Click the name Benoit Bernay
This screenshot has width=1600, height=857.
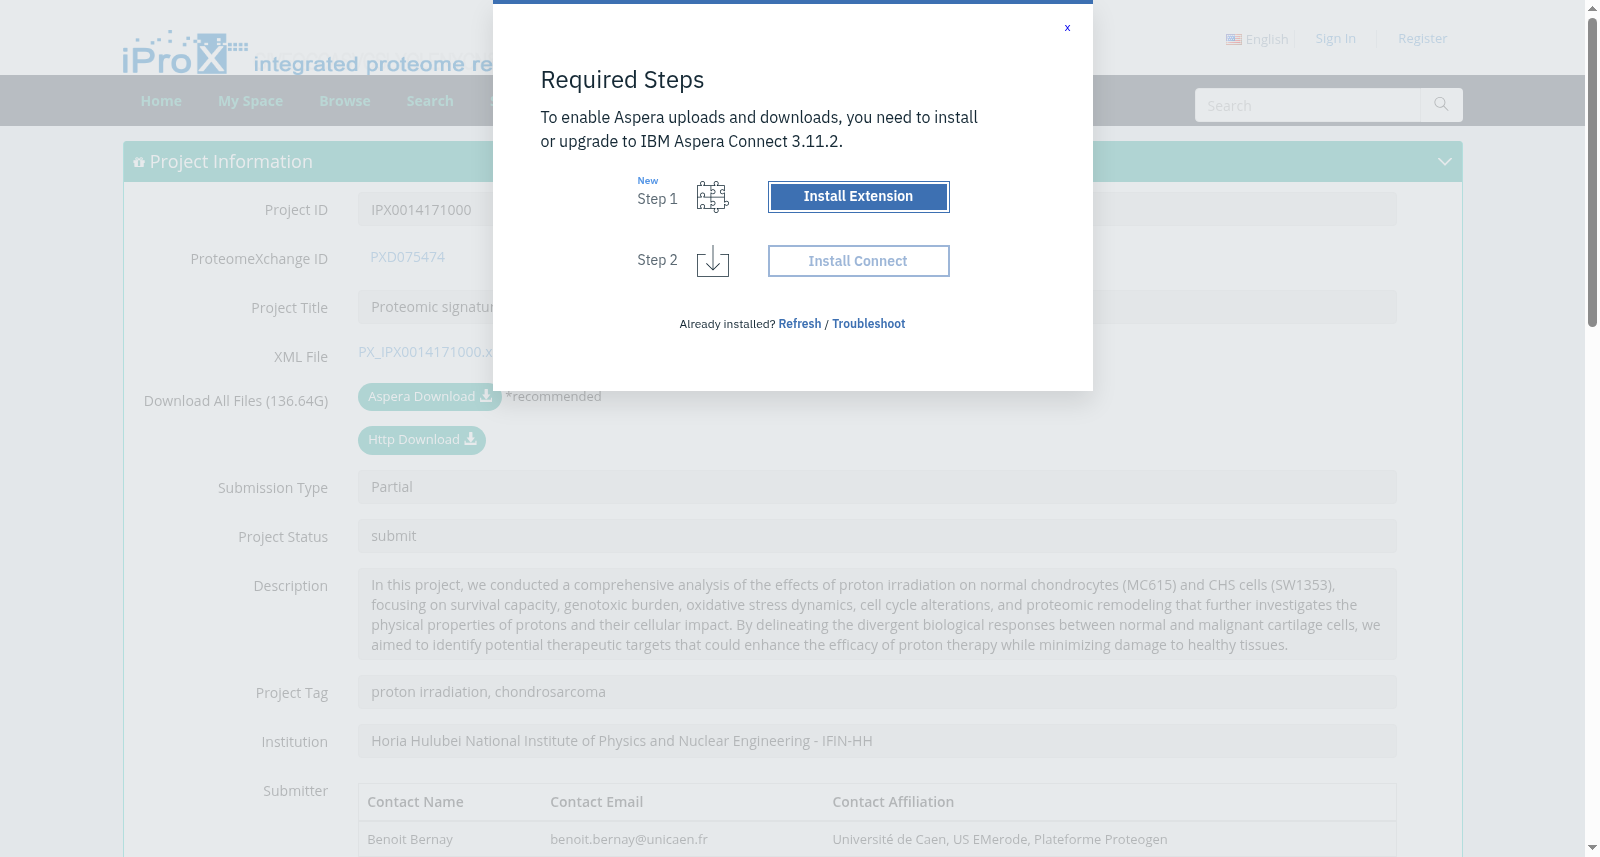coord(410,839)
